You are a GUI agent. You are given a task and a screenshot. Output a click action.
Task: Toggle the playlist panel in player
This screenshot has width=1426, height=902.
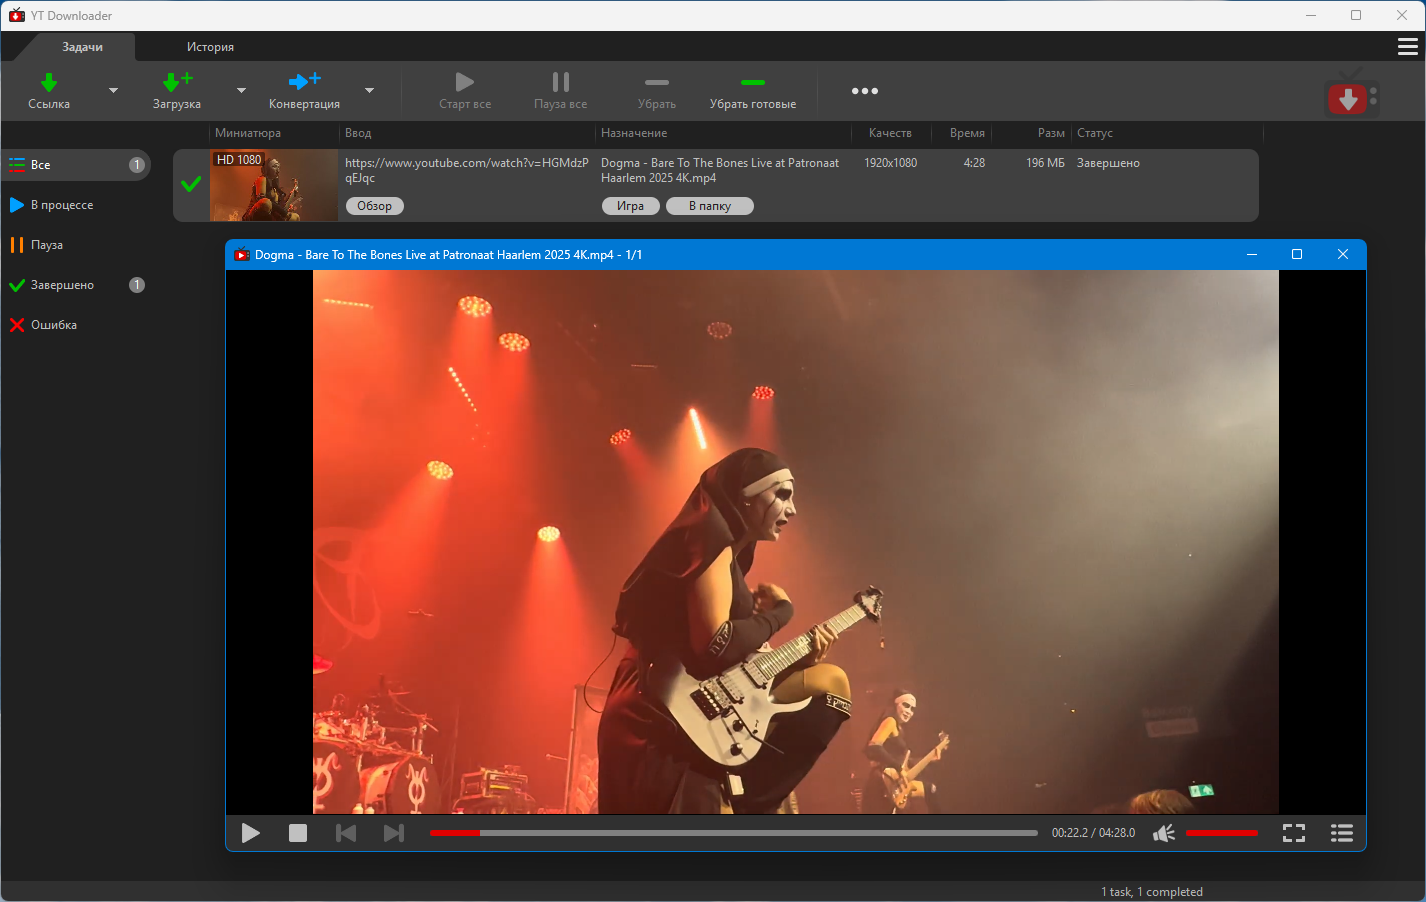(1341, 833)
